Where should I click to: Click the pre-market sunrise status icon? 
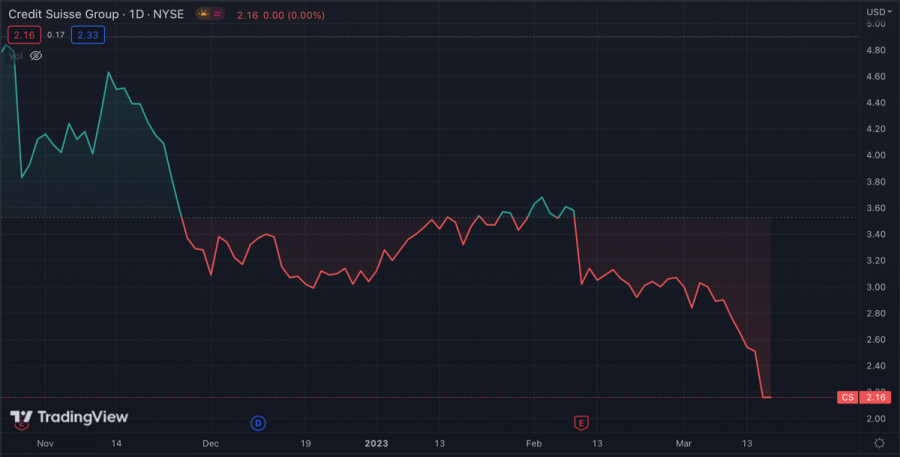pyautogui.click(x=203, y=13)
